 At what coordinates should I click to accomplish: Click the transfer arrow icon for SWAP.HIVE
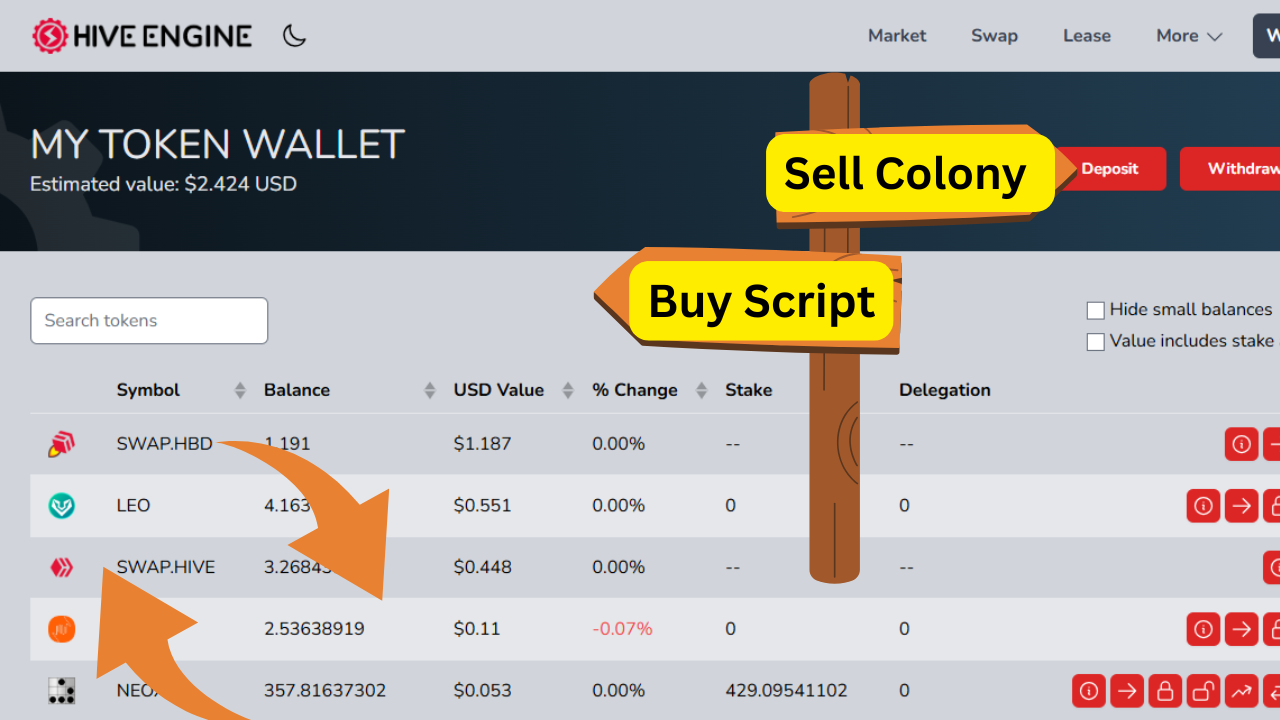[1278, 567]
